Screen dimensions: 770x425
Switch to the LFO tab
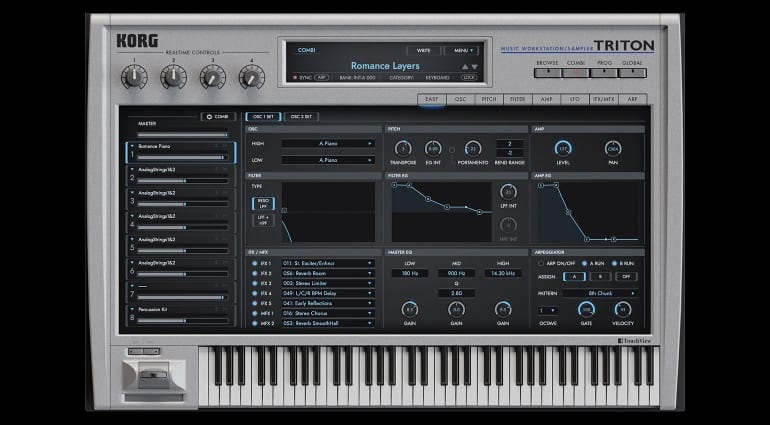(x=574, y=99)
